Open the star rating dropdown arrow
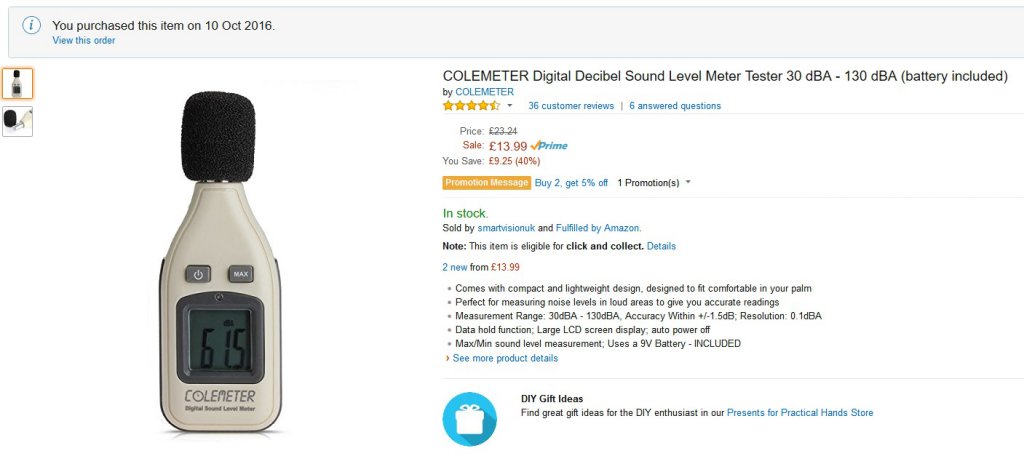 pos(510,105)
